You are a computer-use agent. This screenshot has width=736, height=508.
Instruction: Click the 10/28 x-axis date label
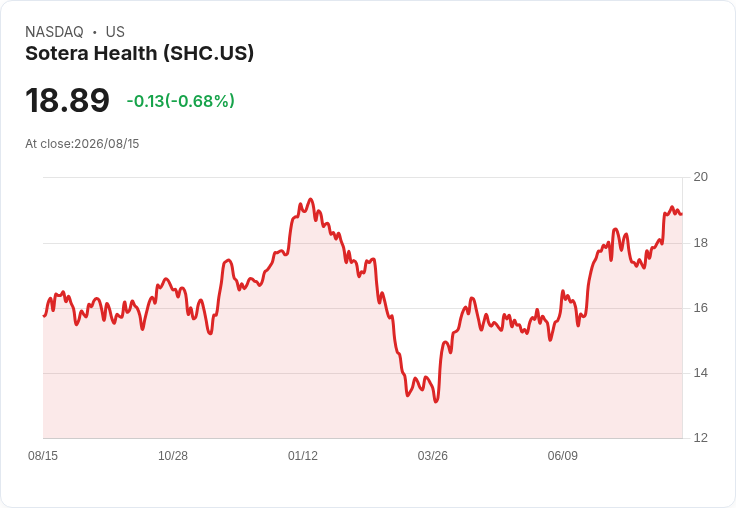tap(173, 455)
